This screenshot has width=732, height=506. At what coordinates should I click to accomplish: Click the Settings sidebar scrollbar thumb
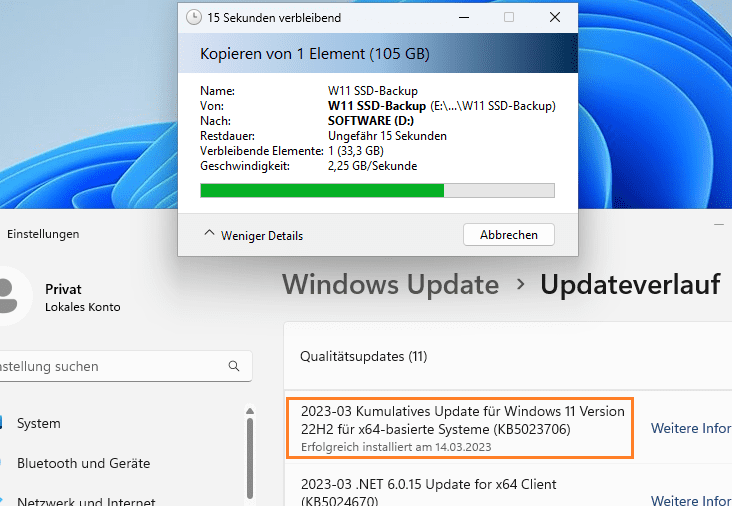click(250, 459)
